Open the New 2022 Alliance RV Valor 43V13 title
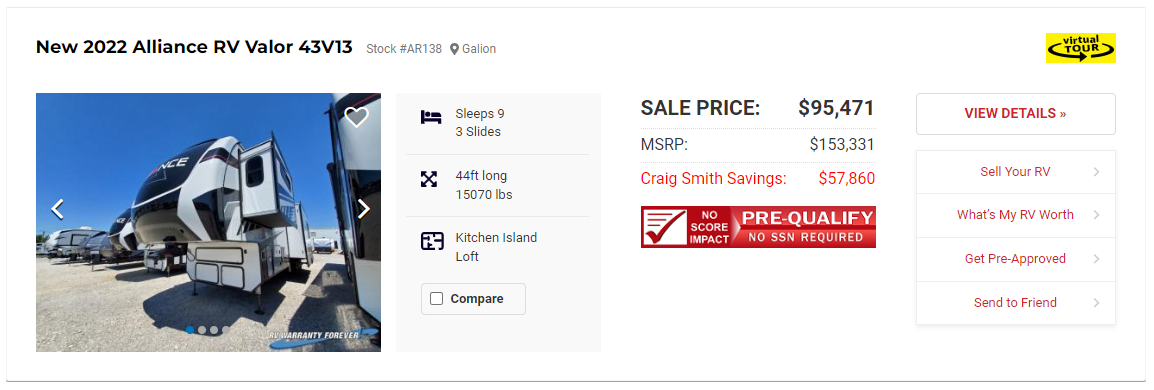 [196, 48]
